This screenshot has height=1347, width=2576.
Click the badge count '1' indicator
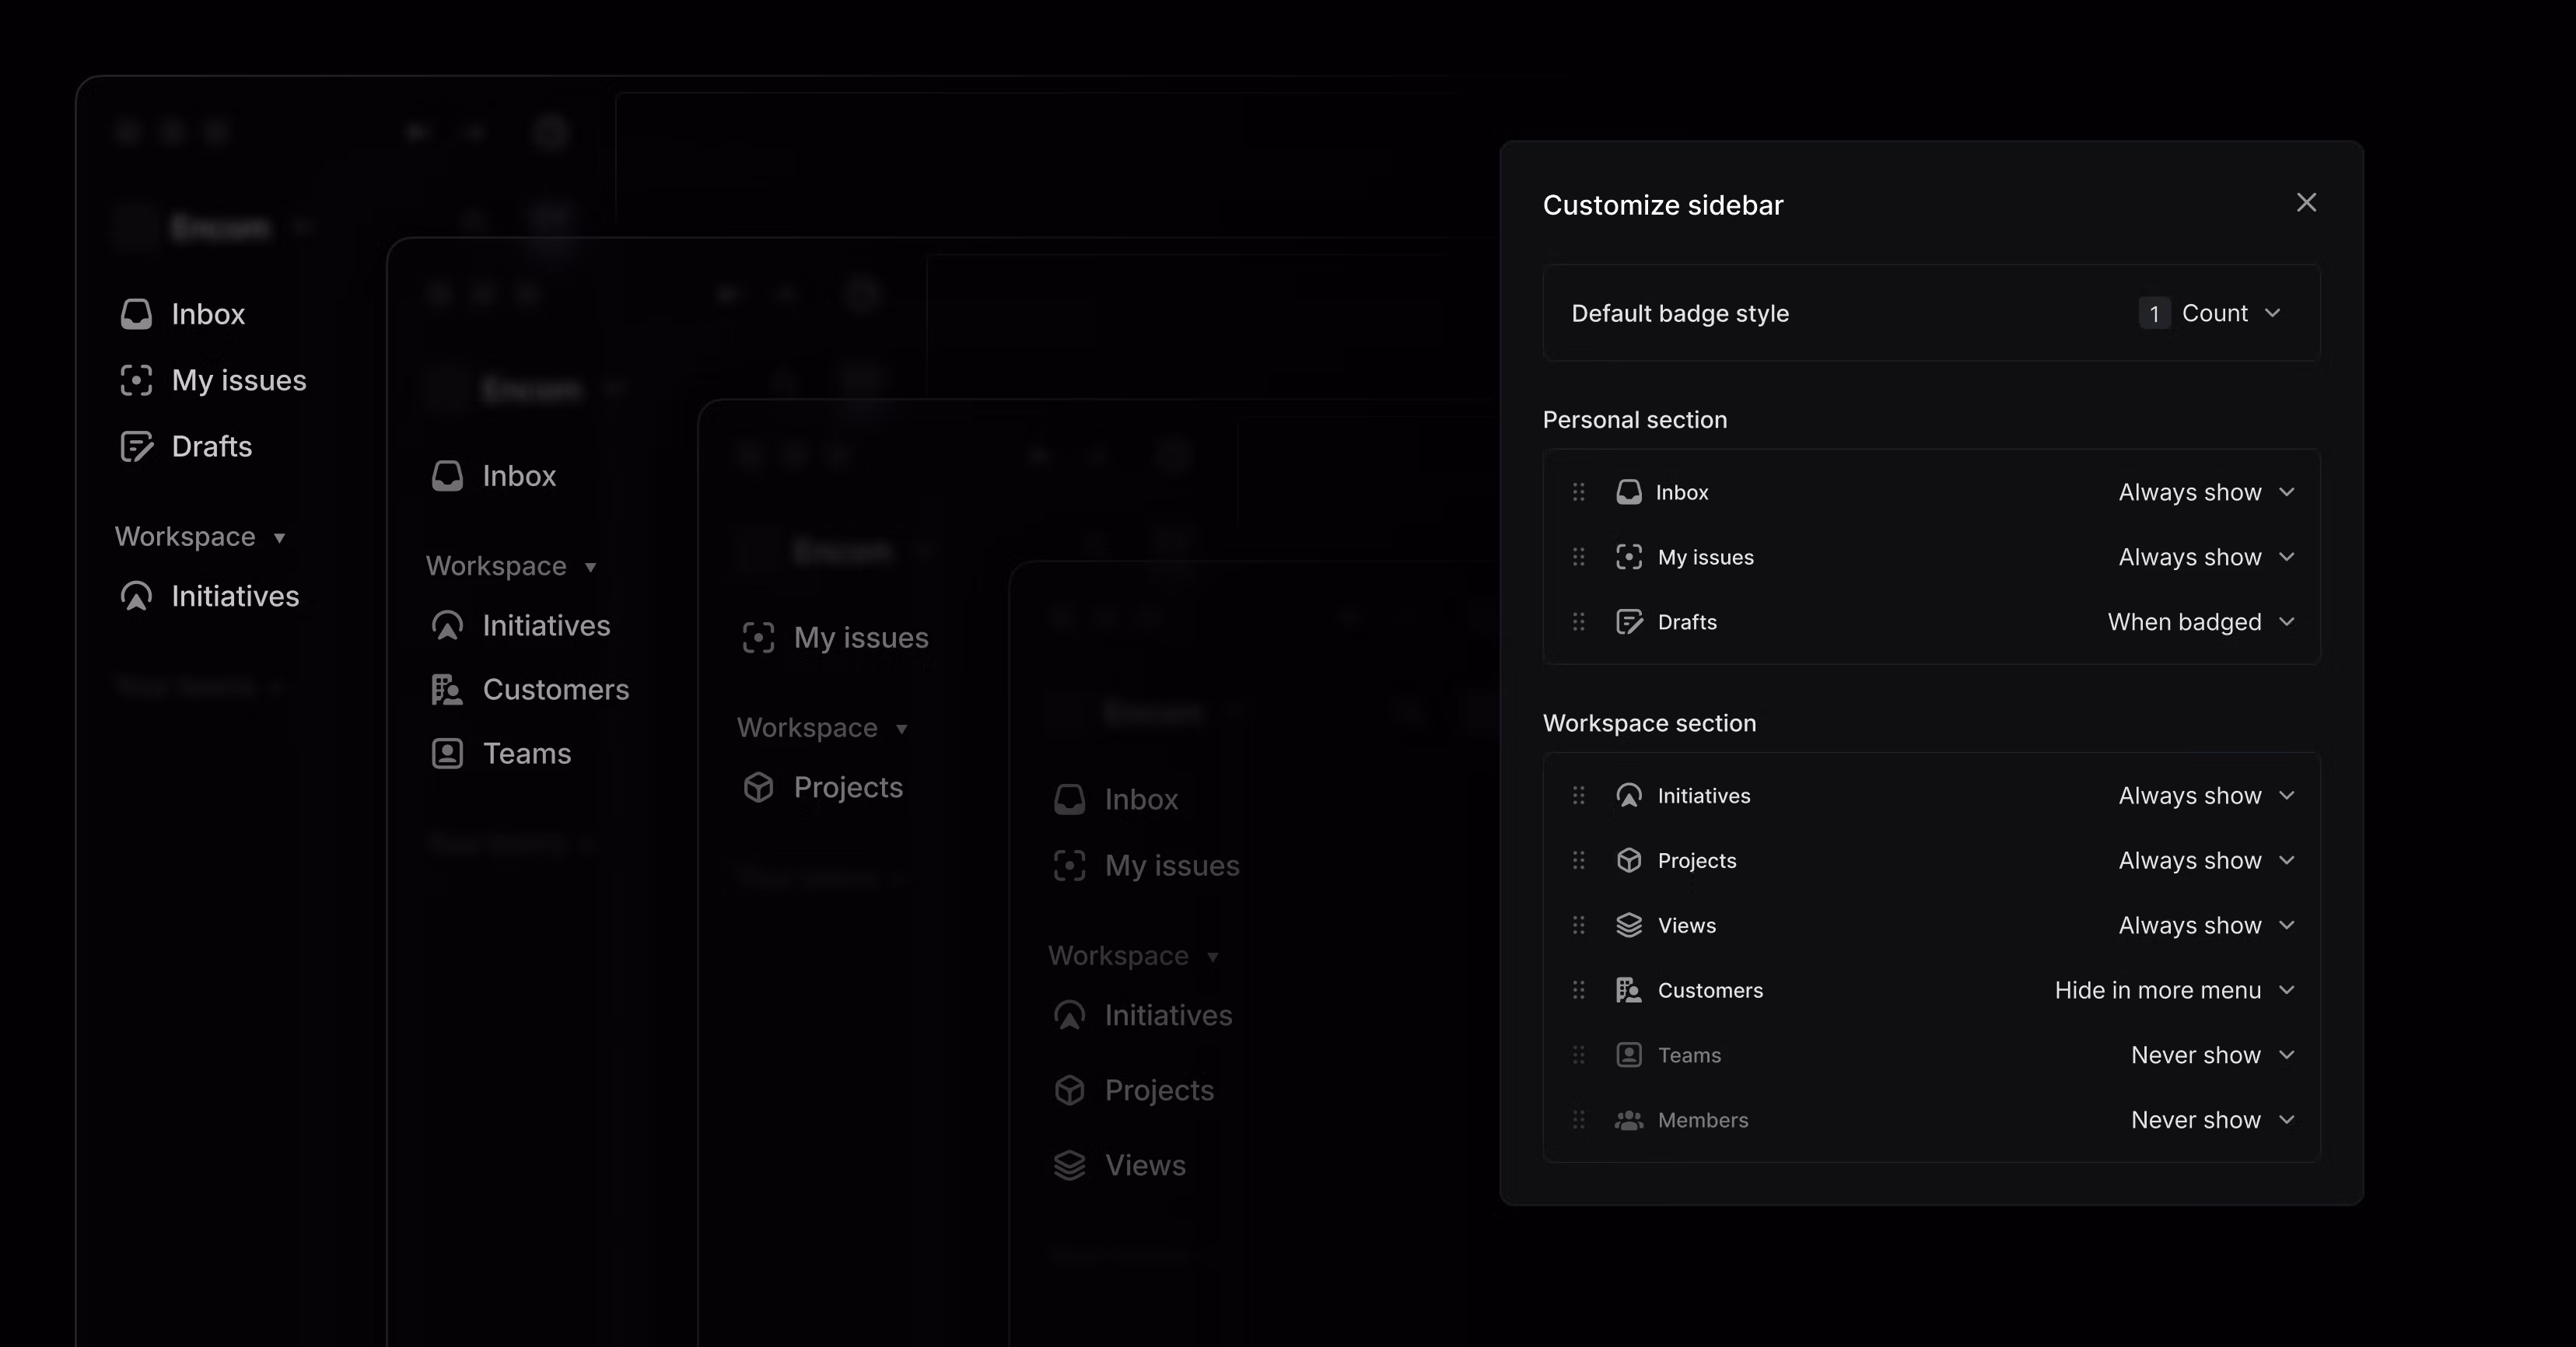(x=2154, y=314)
